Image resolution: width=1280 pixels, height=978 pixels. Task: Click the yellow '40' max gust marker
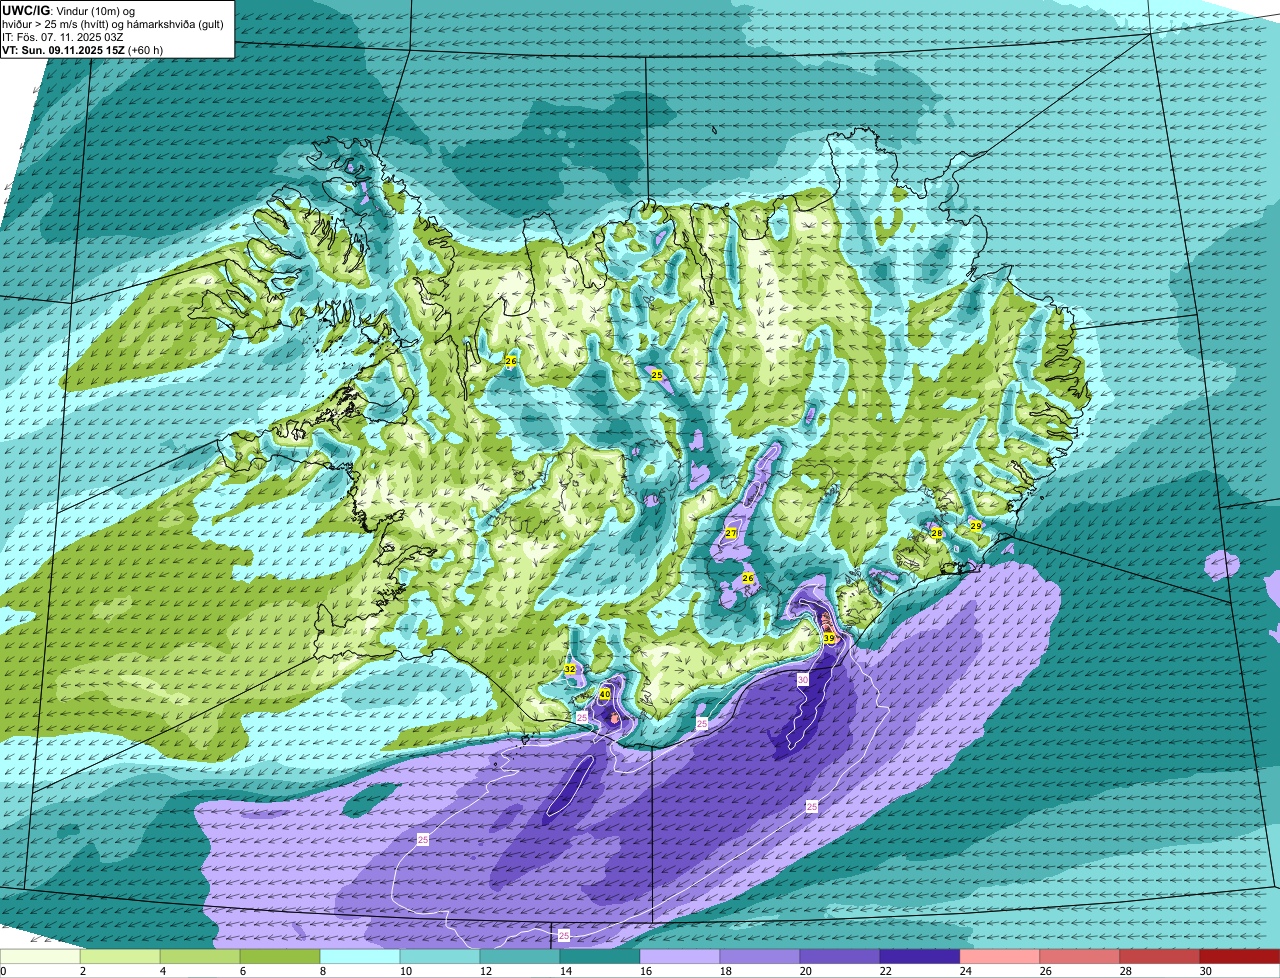click(605, 694)
